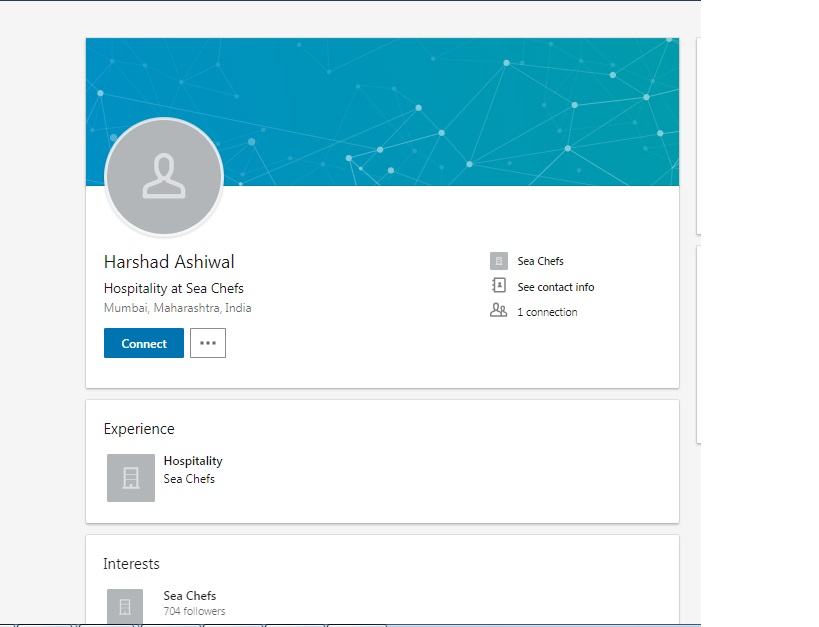The image size is (819, 627).
Task: Click the Harshad Ashiwal profile name
Action: (x=169, y=262)
